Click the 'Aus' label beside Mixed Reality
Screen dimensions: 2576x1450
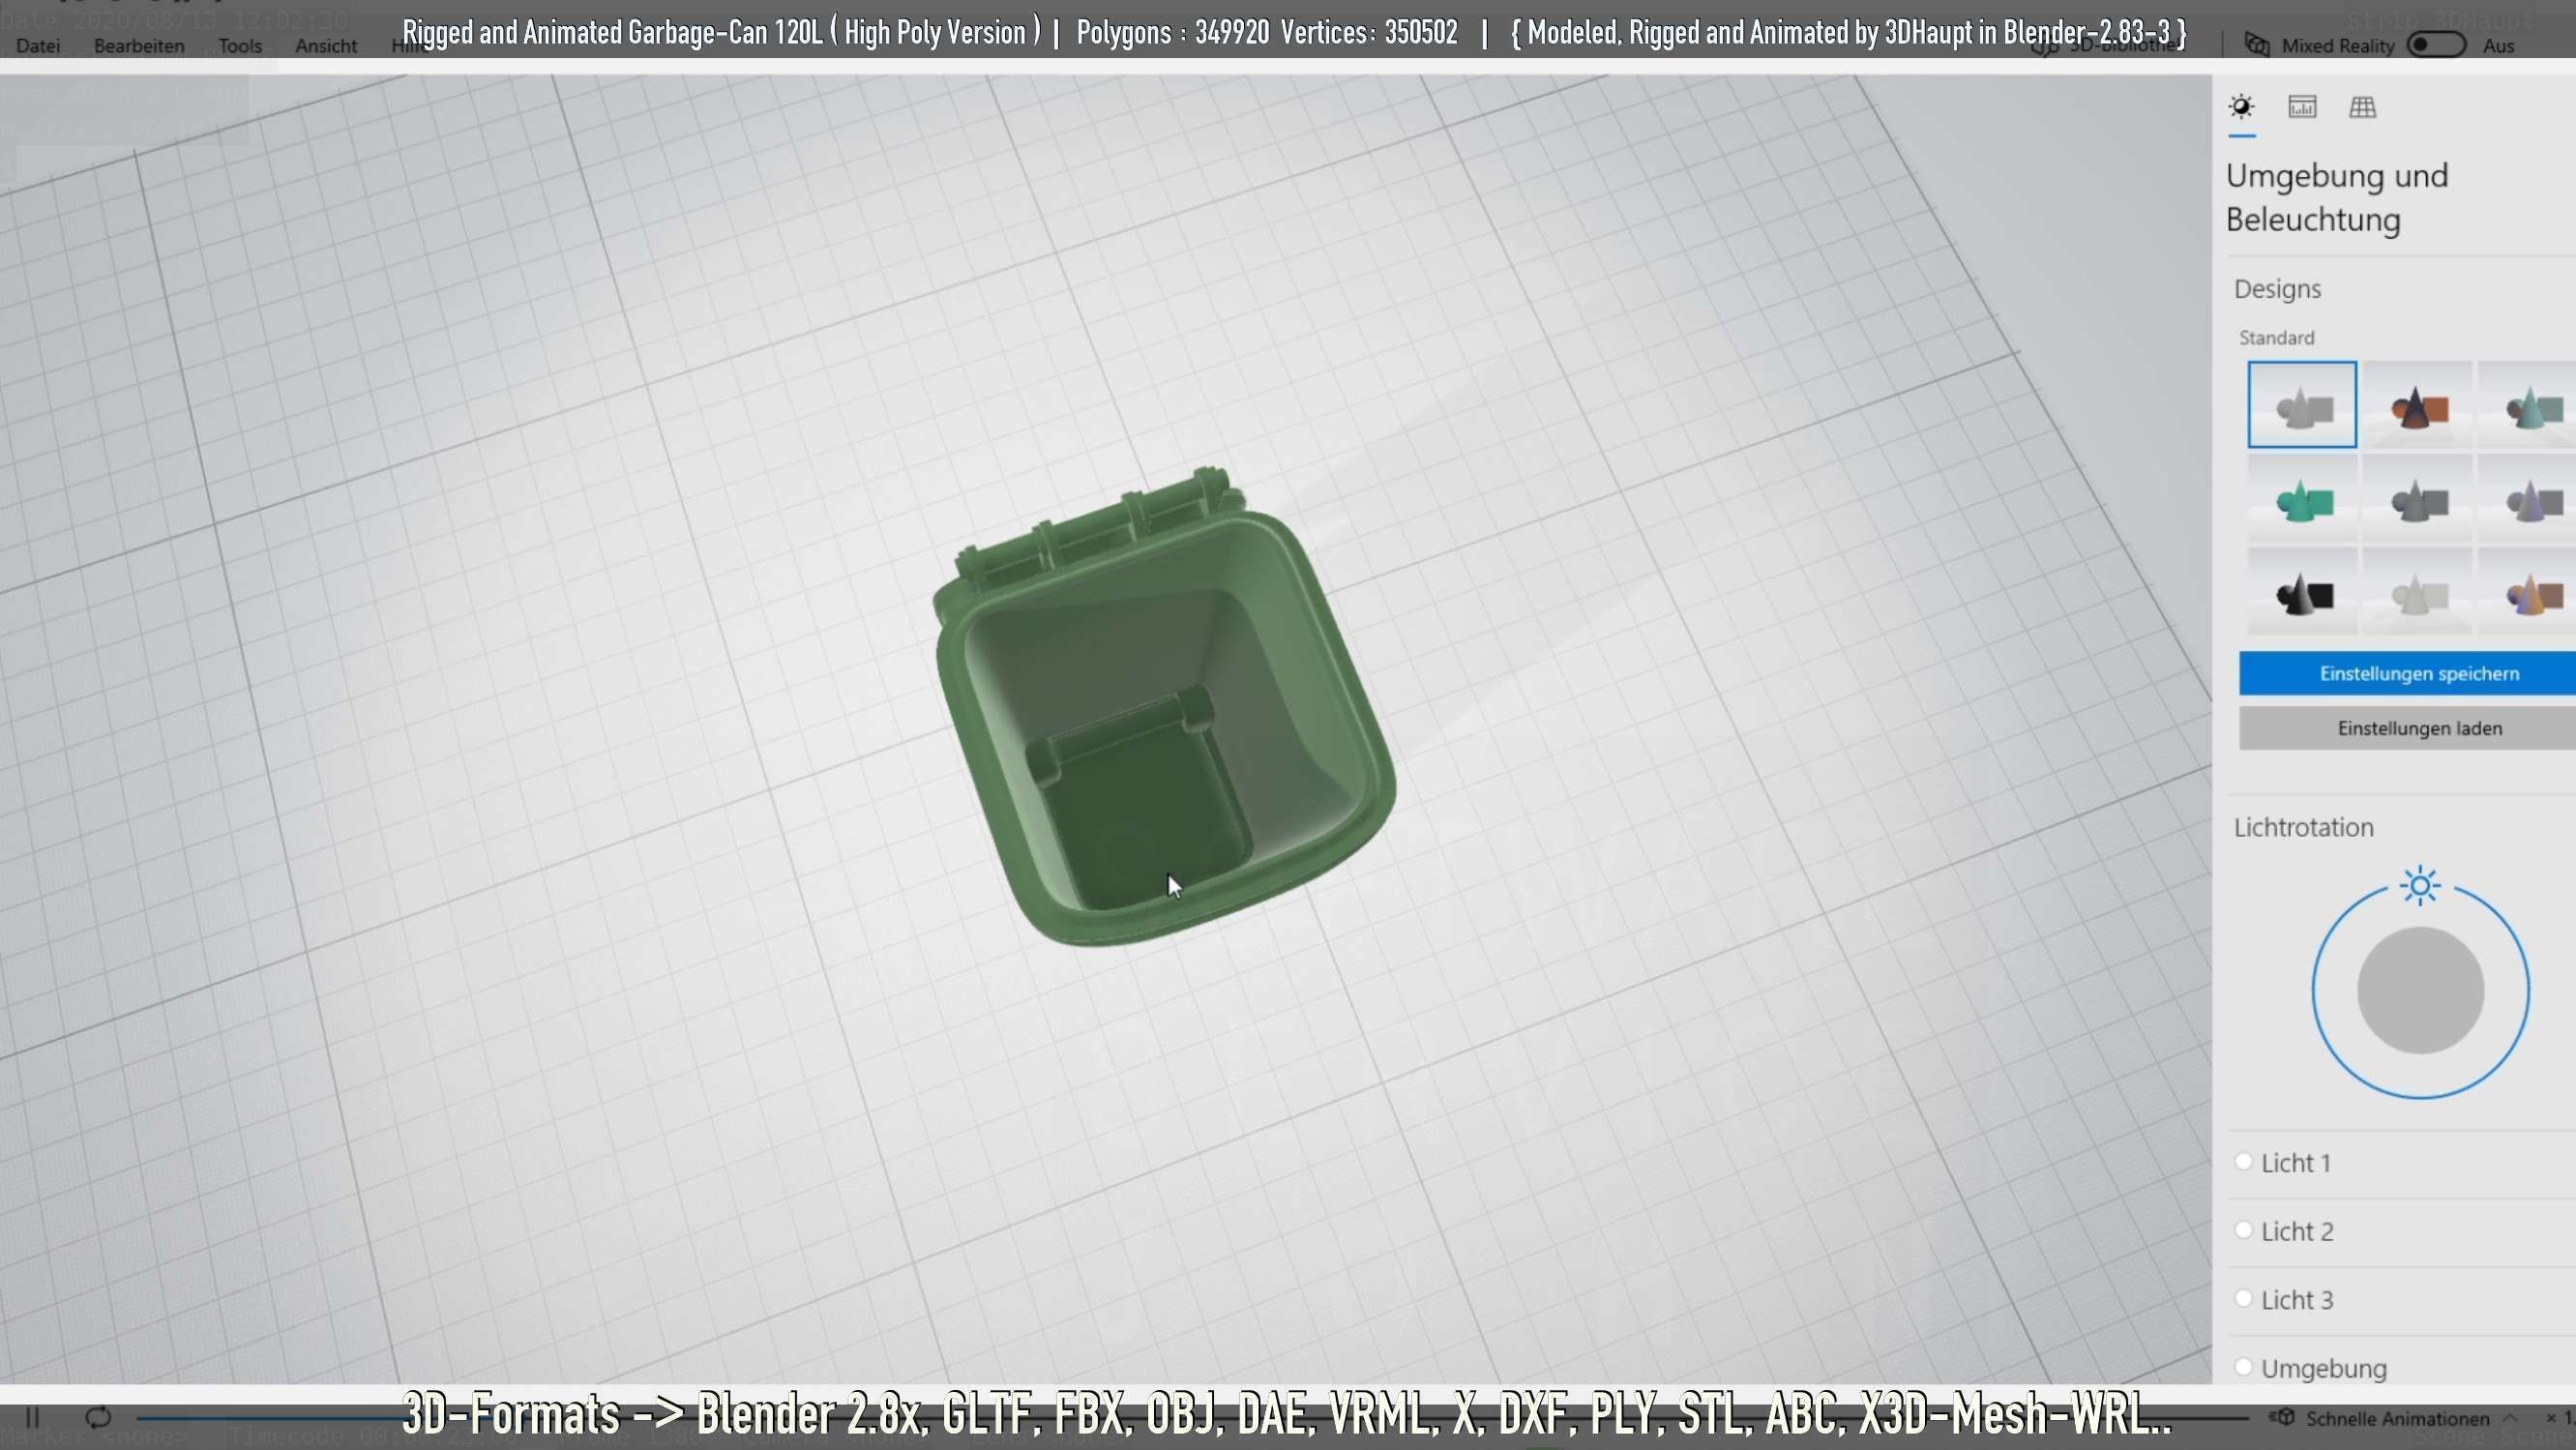(x=2498, y=46)
